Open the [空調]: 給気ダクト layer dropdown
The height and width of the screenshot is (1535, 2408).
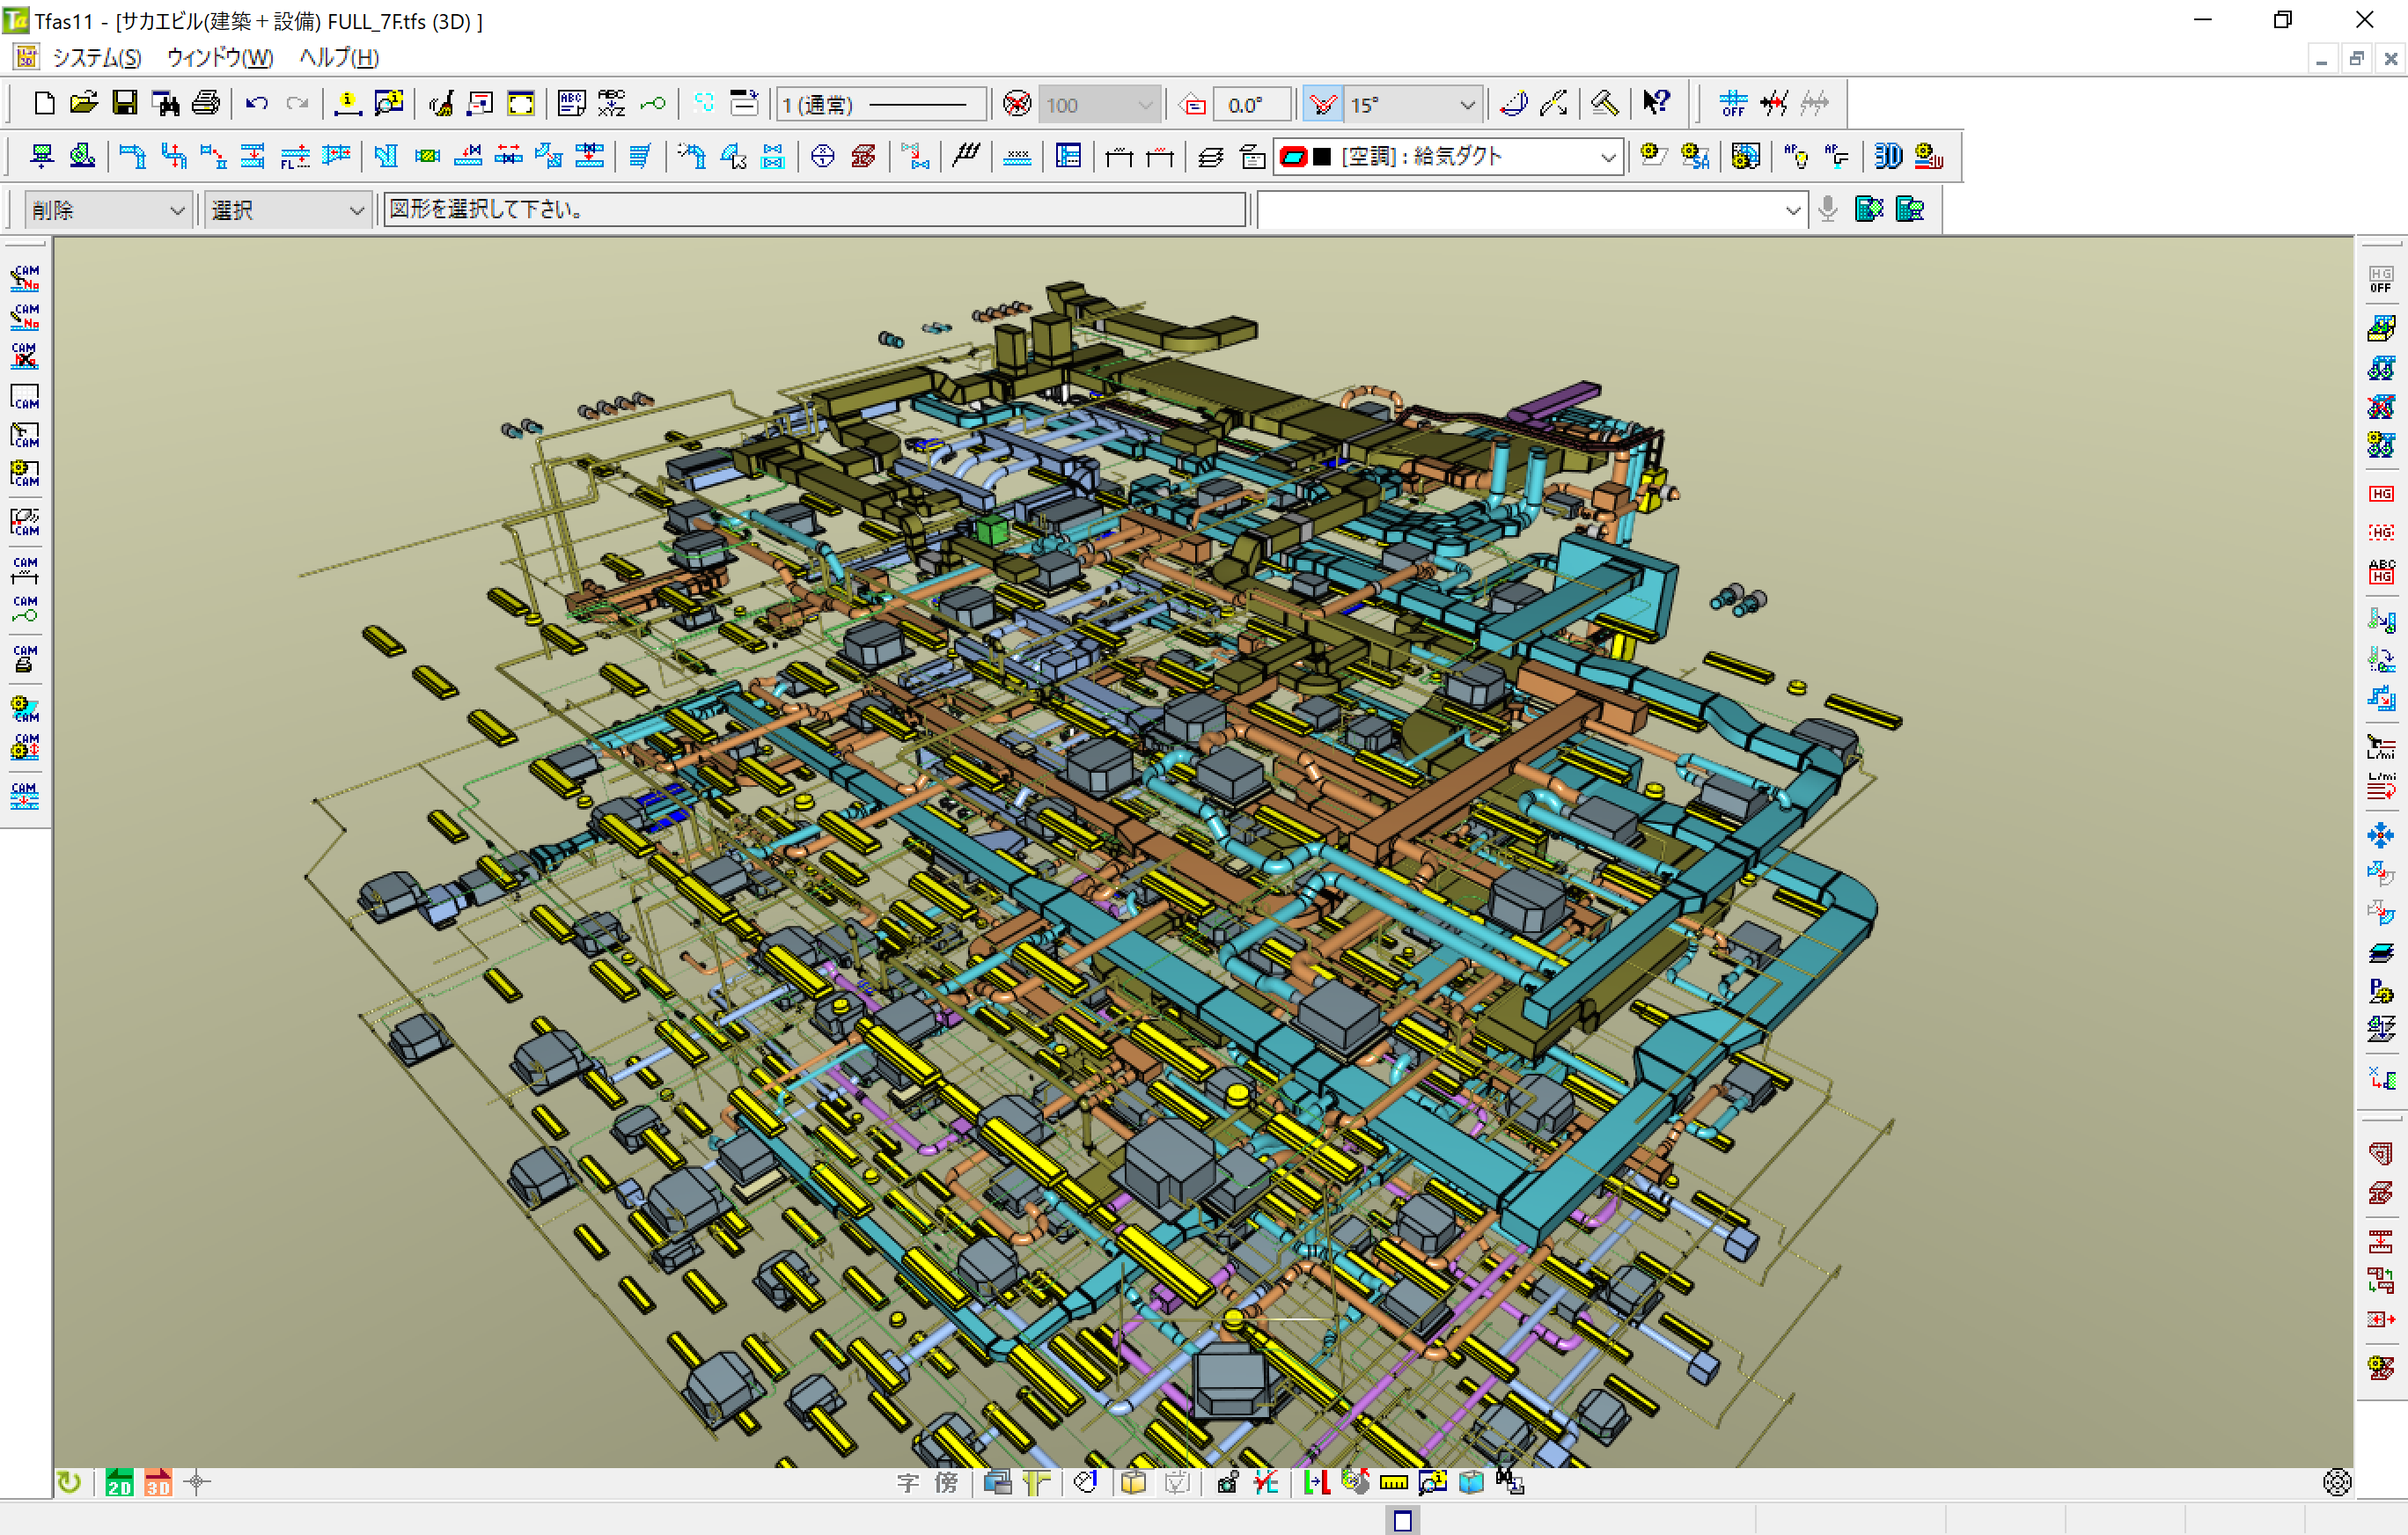[1607, 157]
